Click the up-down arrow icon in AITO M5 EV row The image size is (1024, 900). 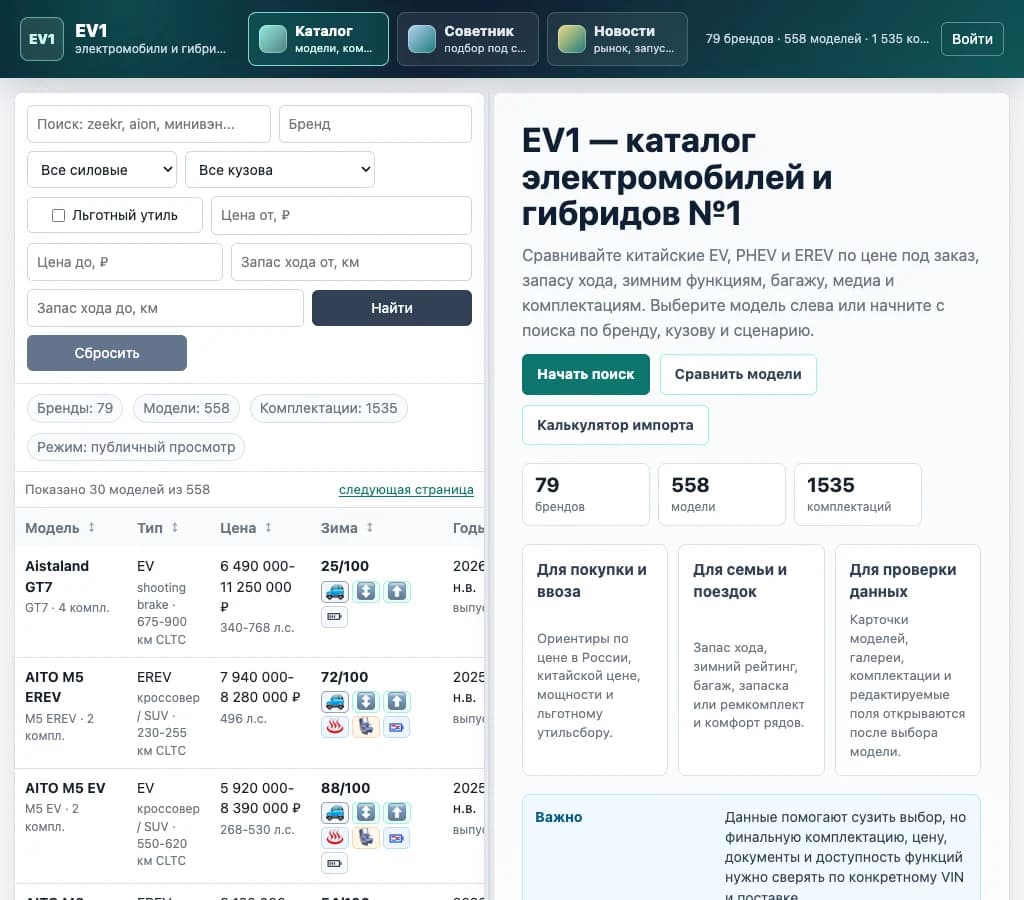[366, 813]
